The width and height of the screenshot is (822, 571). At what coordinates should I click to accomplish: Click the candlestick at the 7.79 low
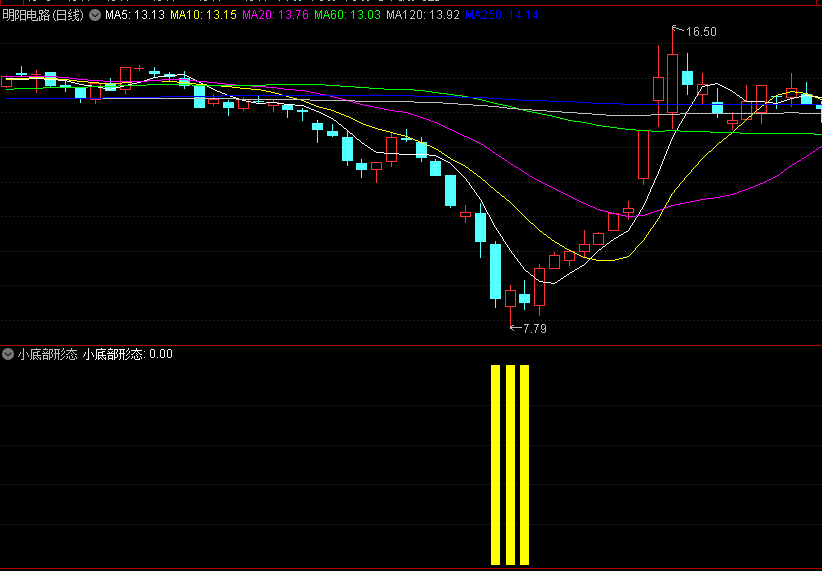(x=510, y=299)
